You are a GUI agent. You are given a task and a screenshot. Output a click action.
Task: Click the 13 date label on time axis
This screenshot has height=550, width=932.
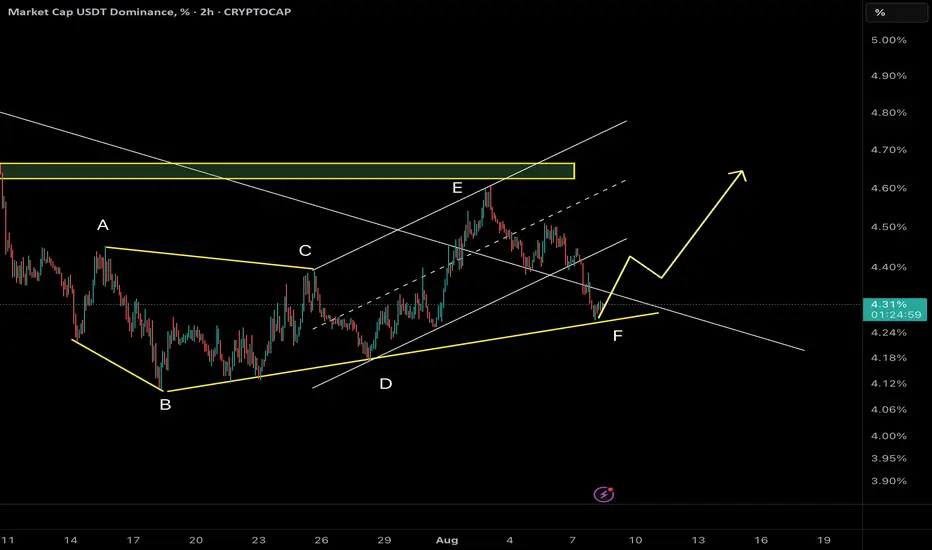point(698,540)
